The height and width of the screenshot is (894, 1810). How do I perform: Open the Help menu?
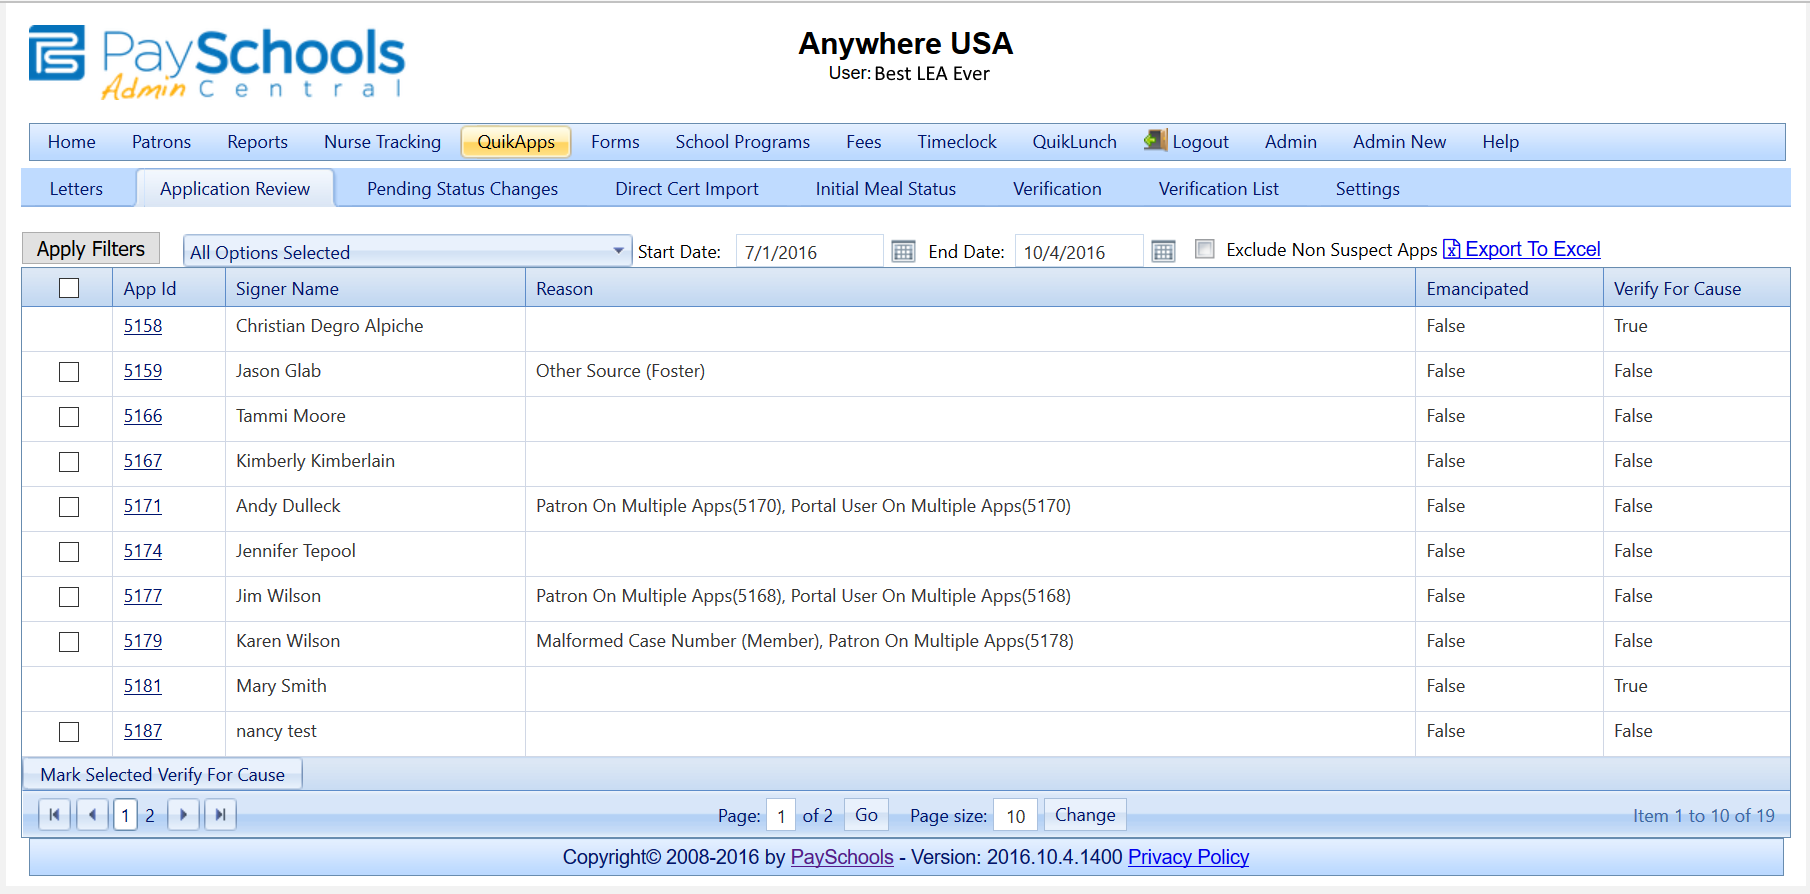(1500, 142)
